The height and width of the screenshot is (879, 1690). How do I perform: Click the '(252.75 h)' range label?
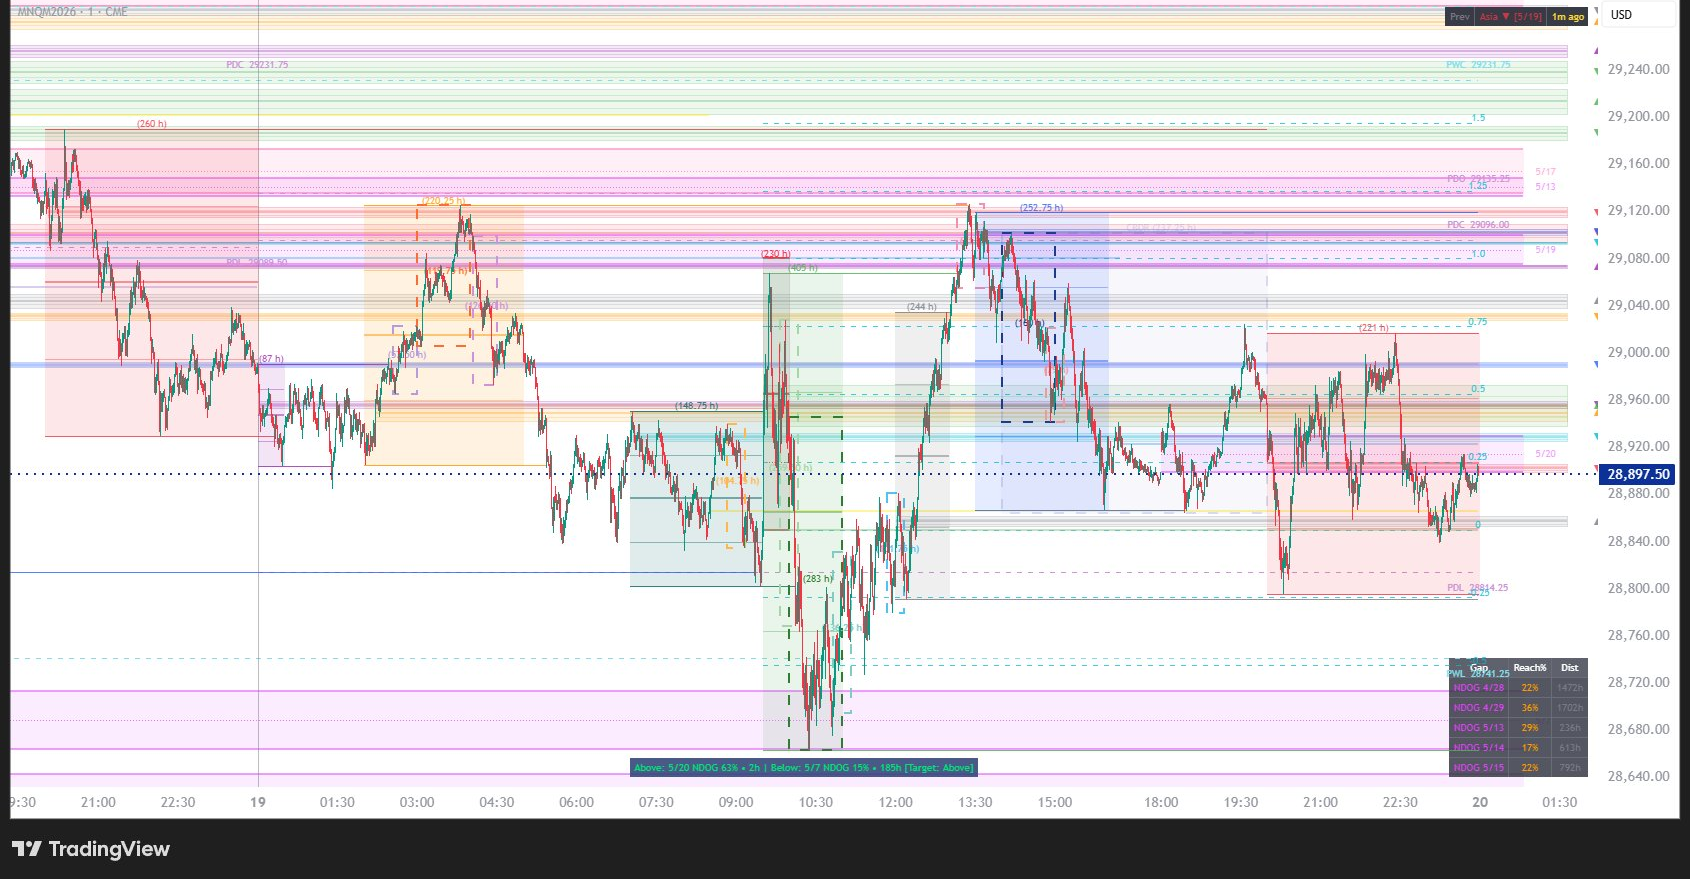[x=1042, y=208]
